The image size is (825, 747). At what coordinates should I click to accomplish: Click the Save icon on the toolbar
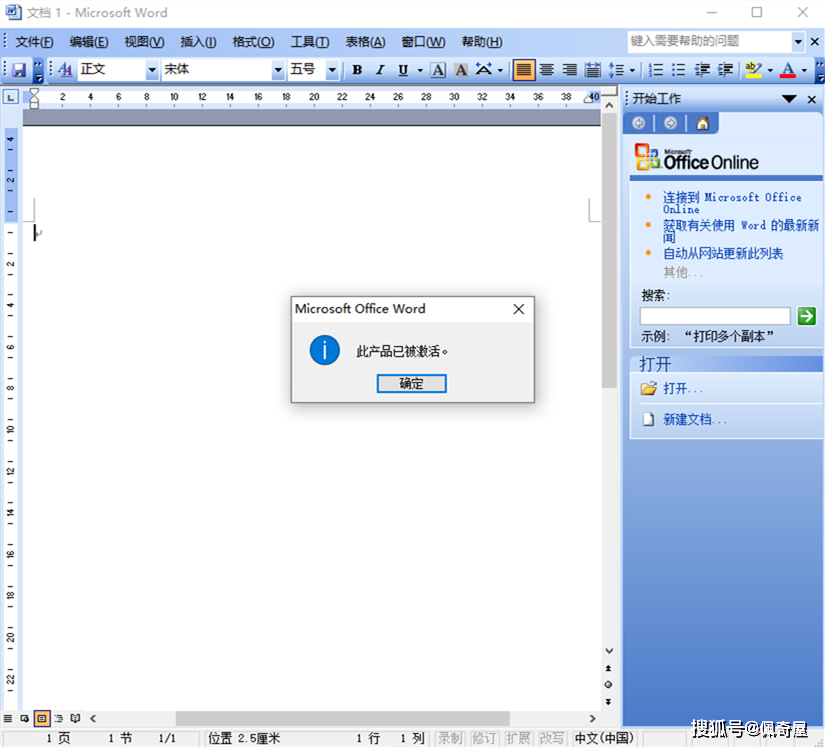[20, 69]
